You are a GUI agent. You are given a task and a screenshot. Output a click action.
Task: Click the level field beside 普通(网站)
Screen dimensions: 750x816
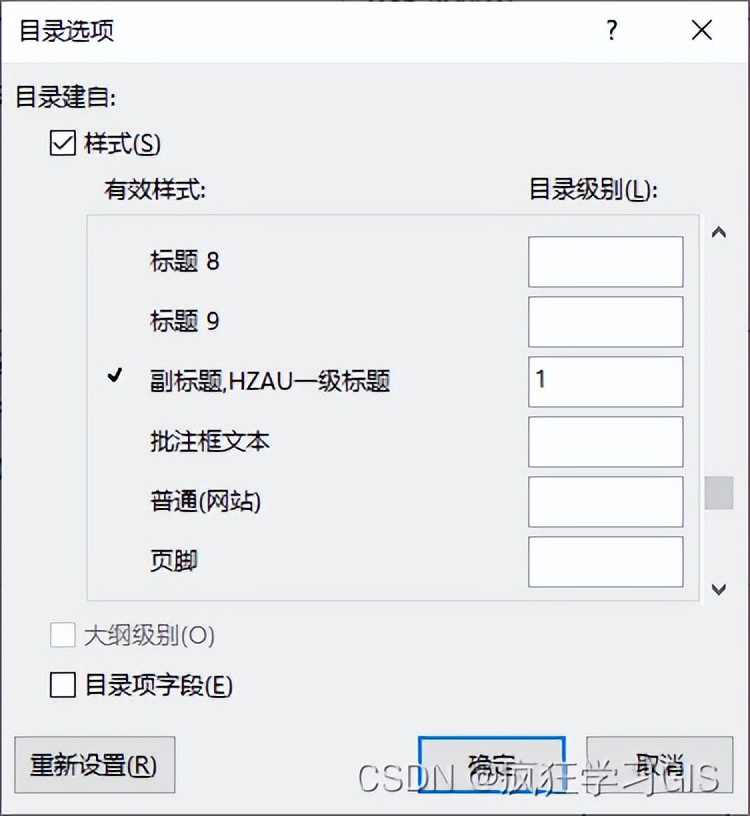click(x=605, y=501)
